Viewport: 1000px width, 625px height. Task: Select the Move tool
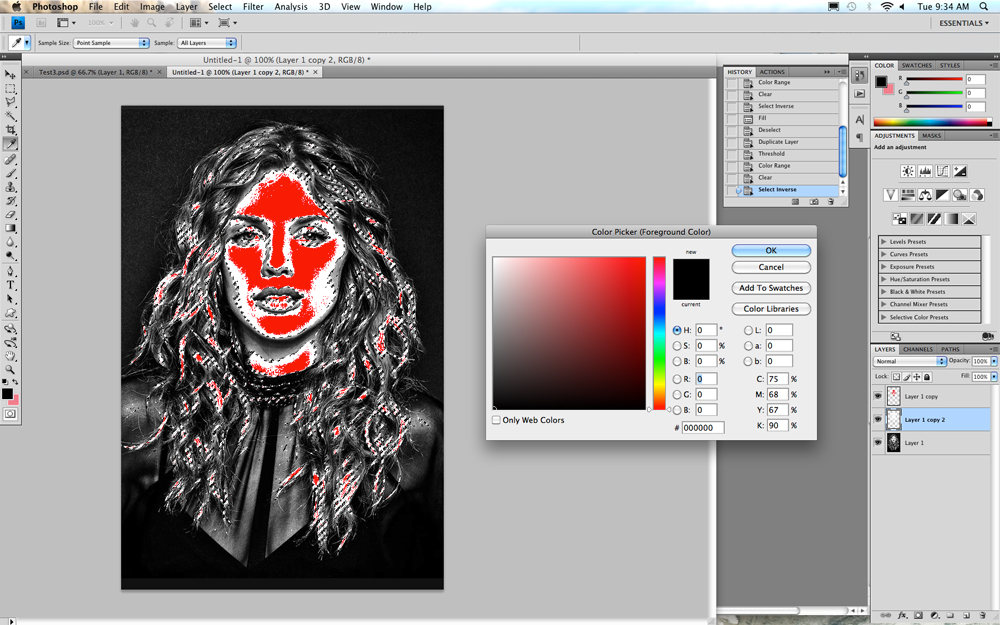(x=10, y=74)
